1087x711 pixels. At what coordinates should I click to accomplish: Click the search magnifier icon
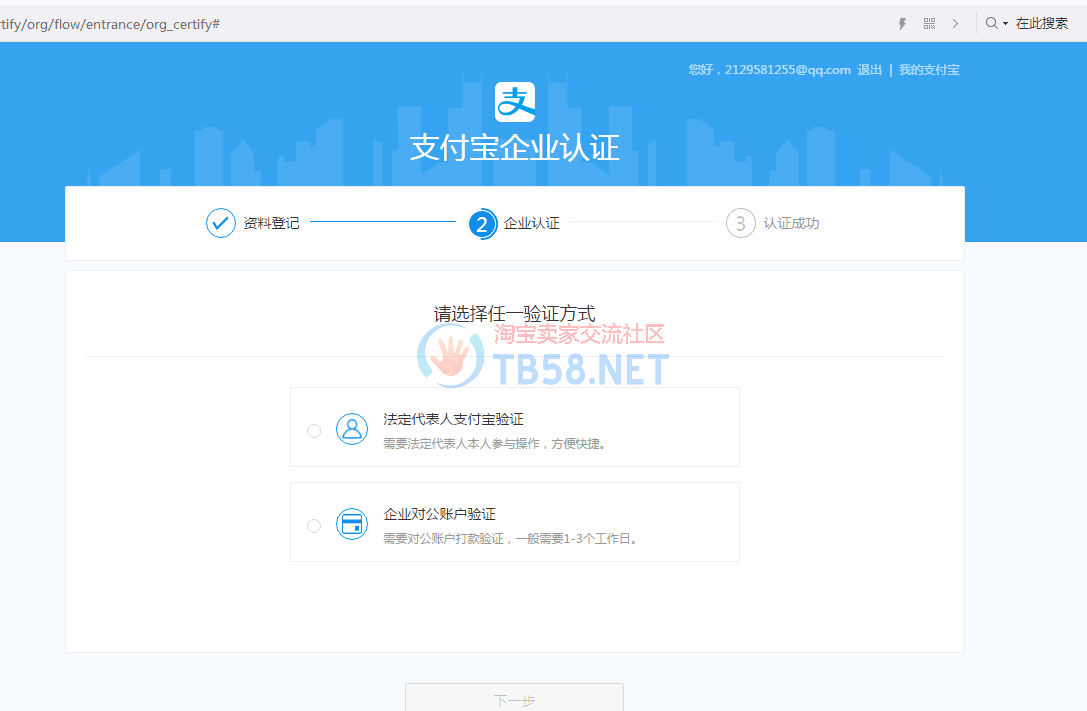pos(991,23)
